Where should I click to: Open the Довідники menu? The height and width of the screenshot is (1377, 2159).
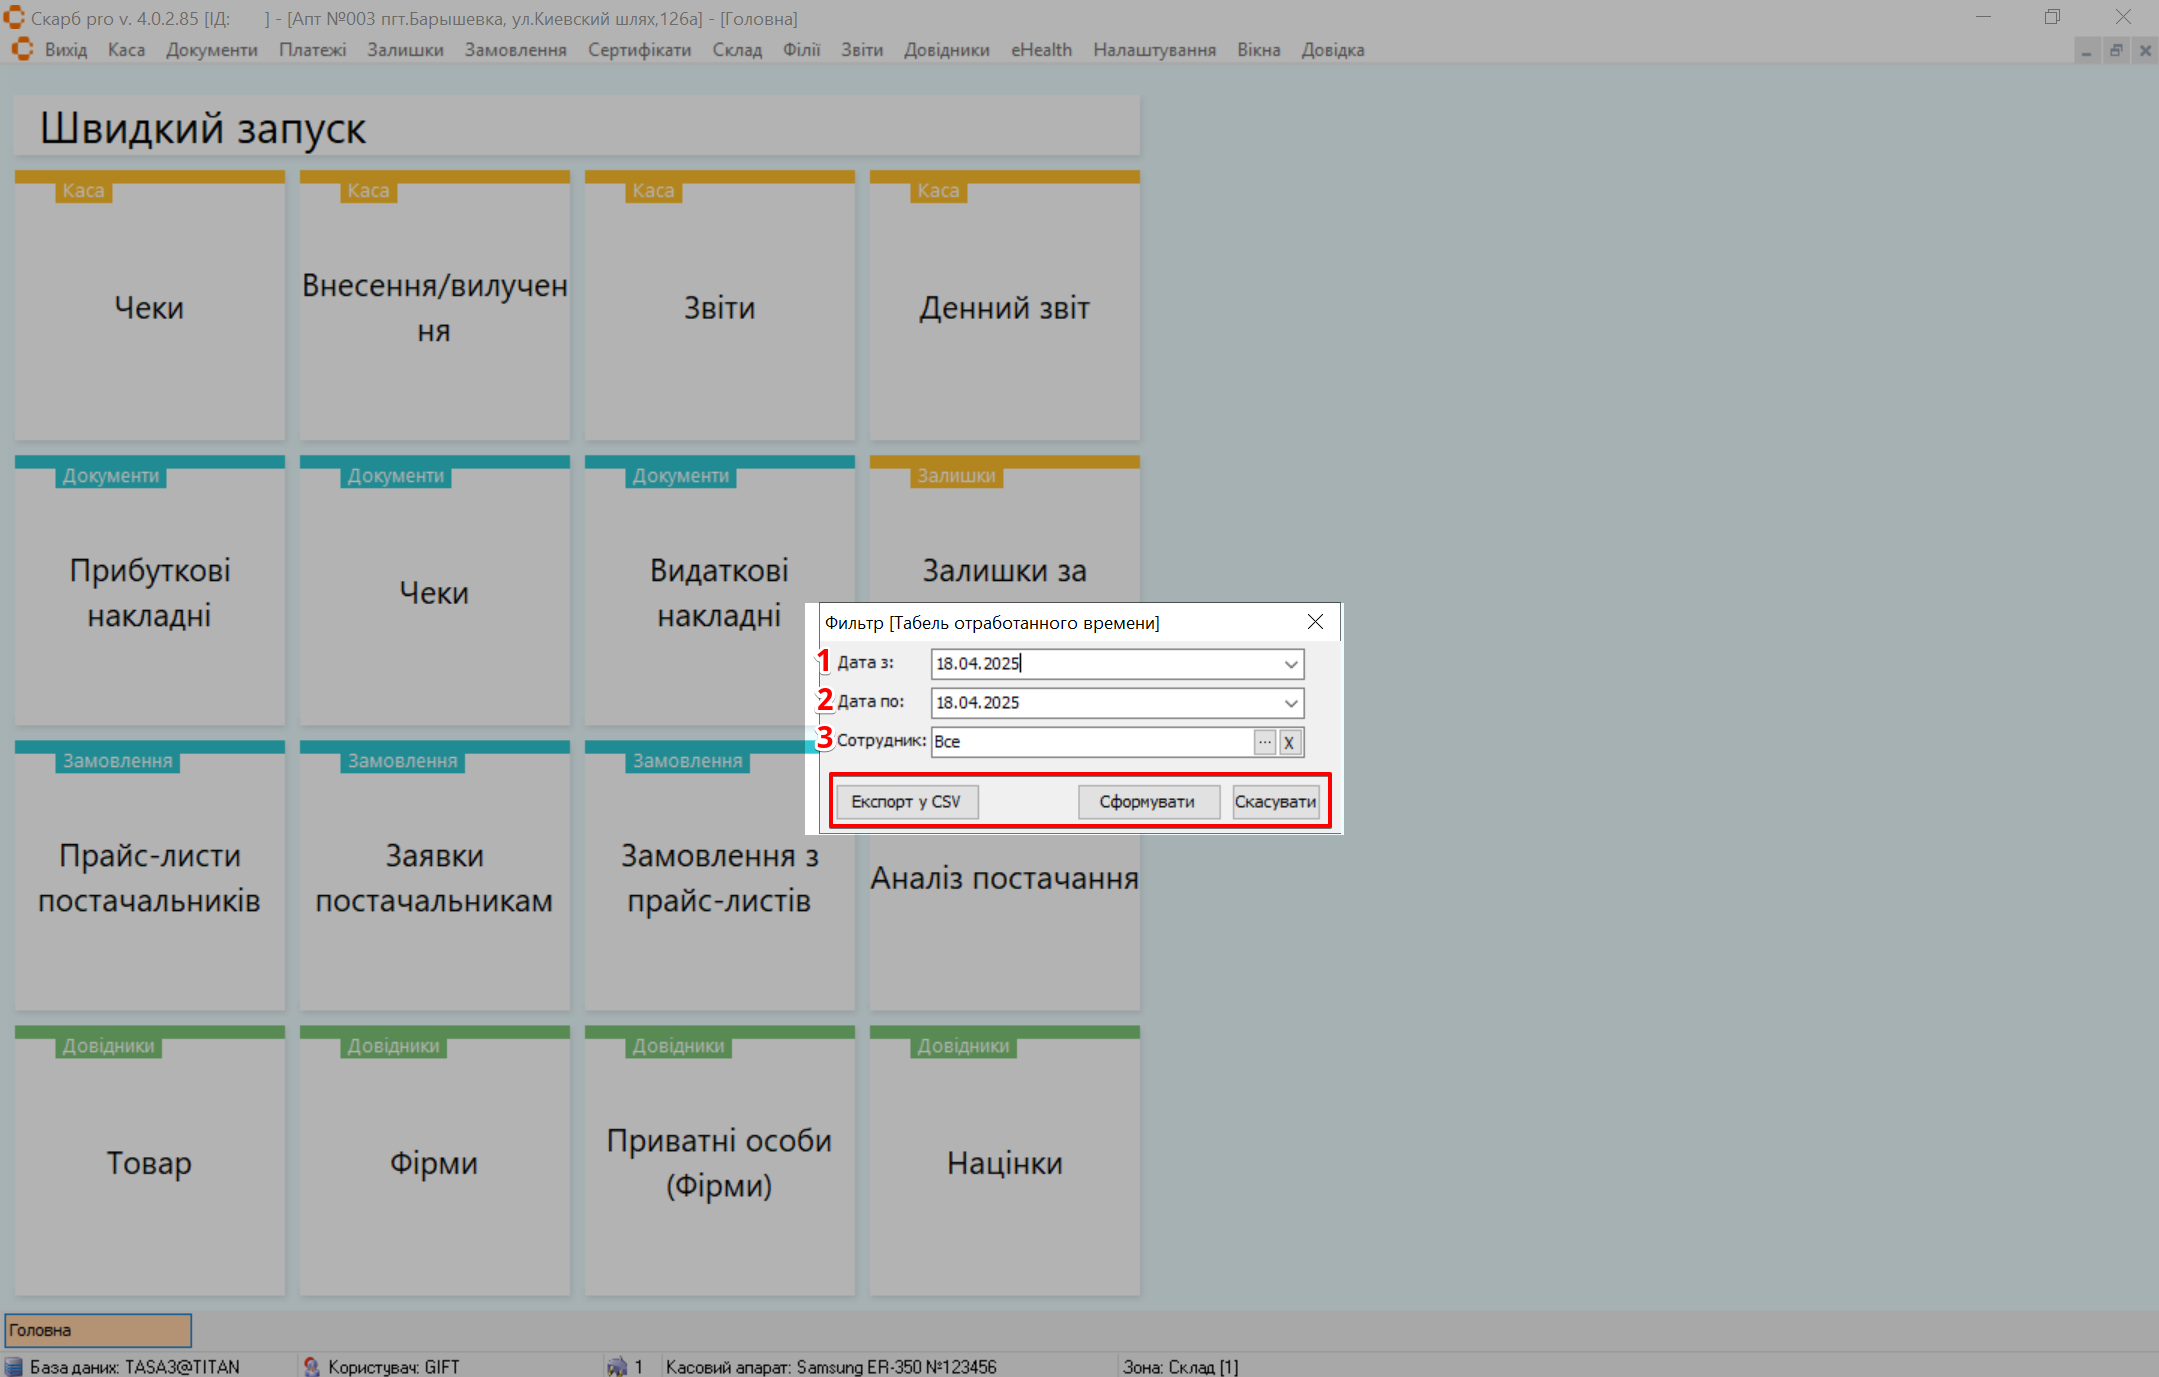click(x=946, y=50)
